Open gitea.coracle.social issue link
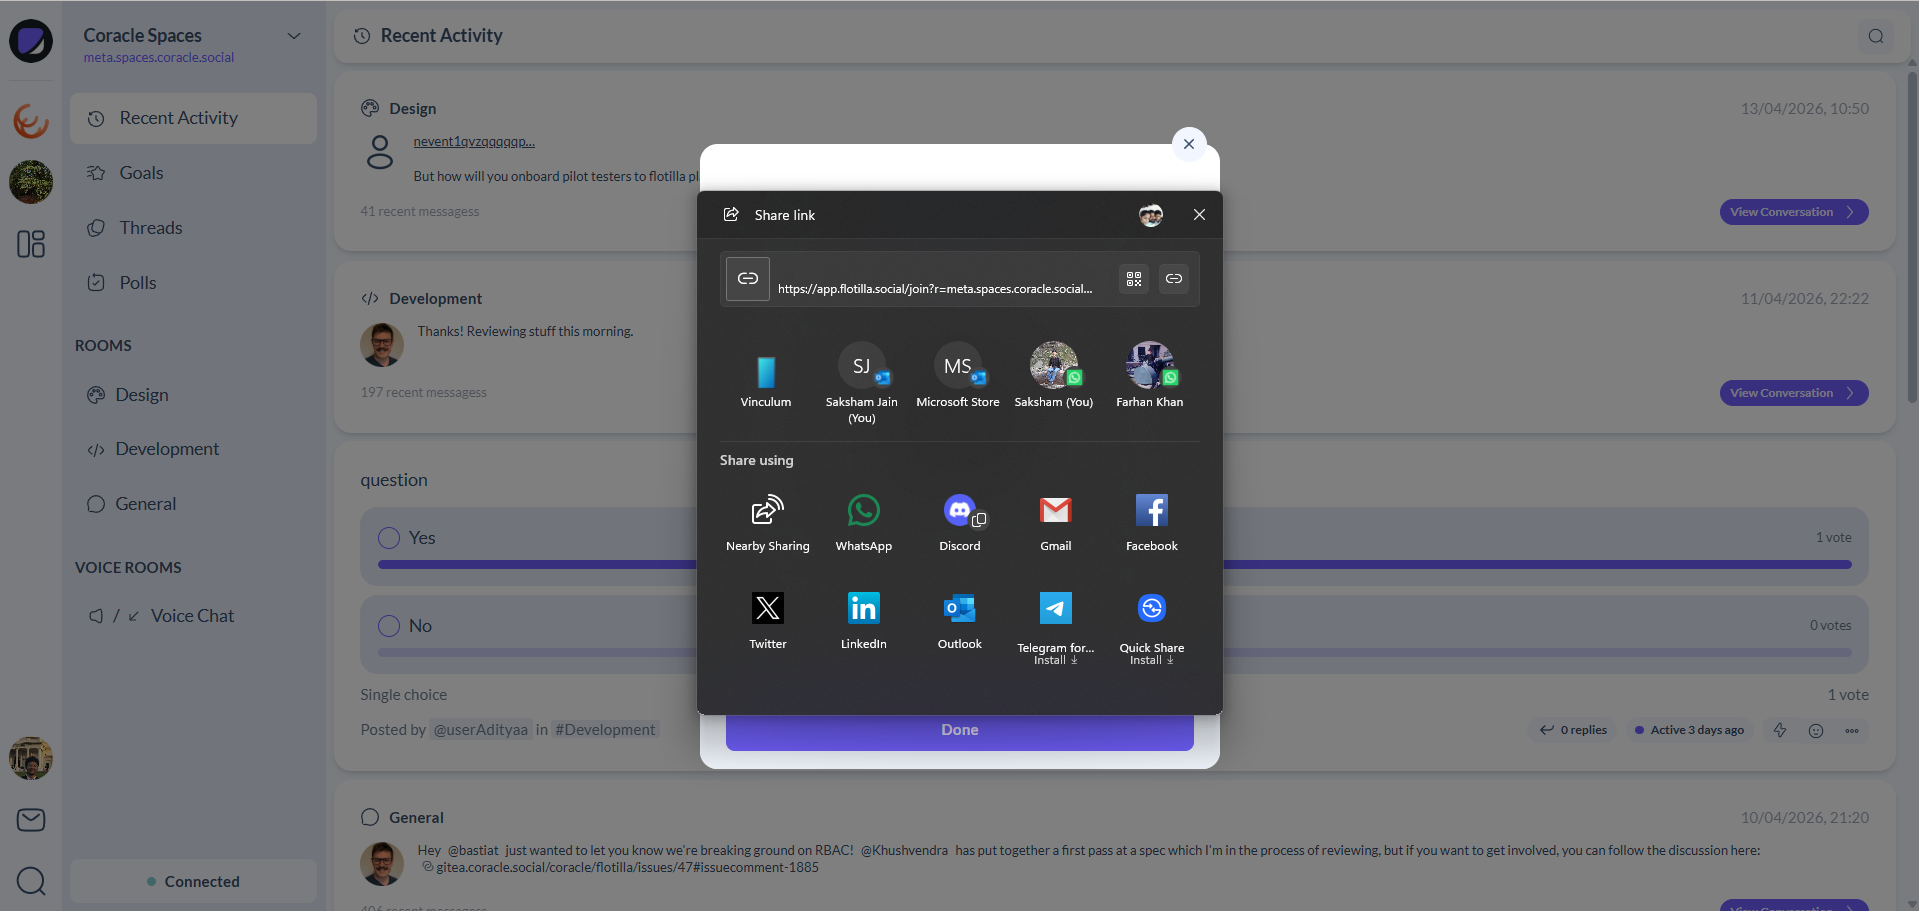This screenshot has width=1919, height=911. [627, 868]
